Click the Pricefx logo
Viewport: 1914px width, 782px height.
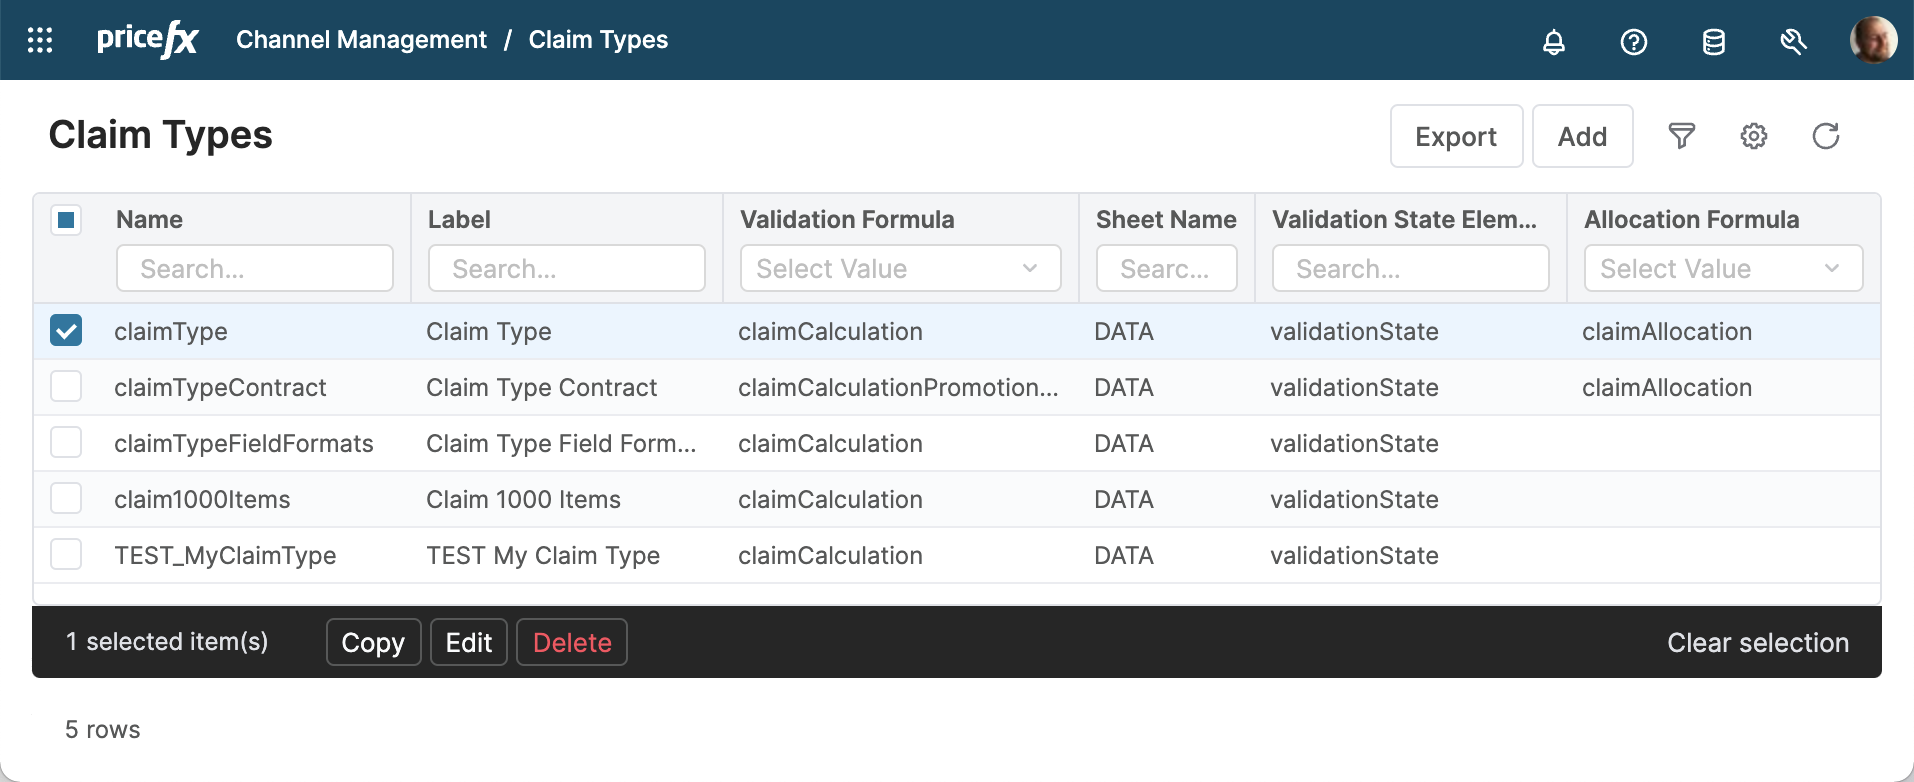point(147,40)
